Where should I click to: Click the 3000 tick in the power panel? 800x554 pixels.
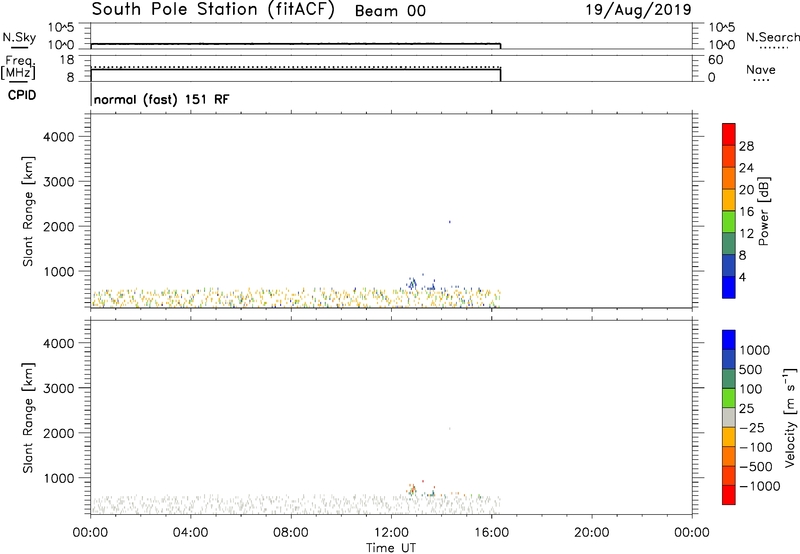coord(59,182)
